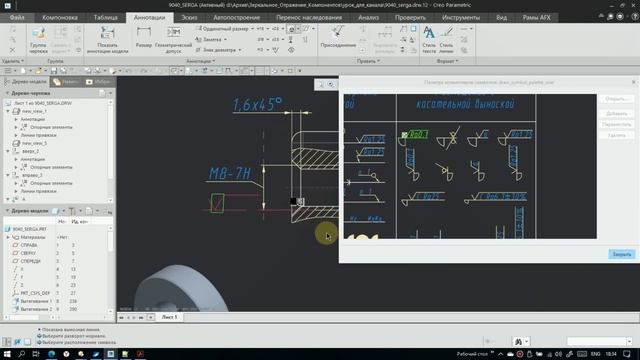Collapse the Дерево чертежа panel

[7, 93]
